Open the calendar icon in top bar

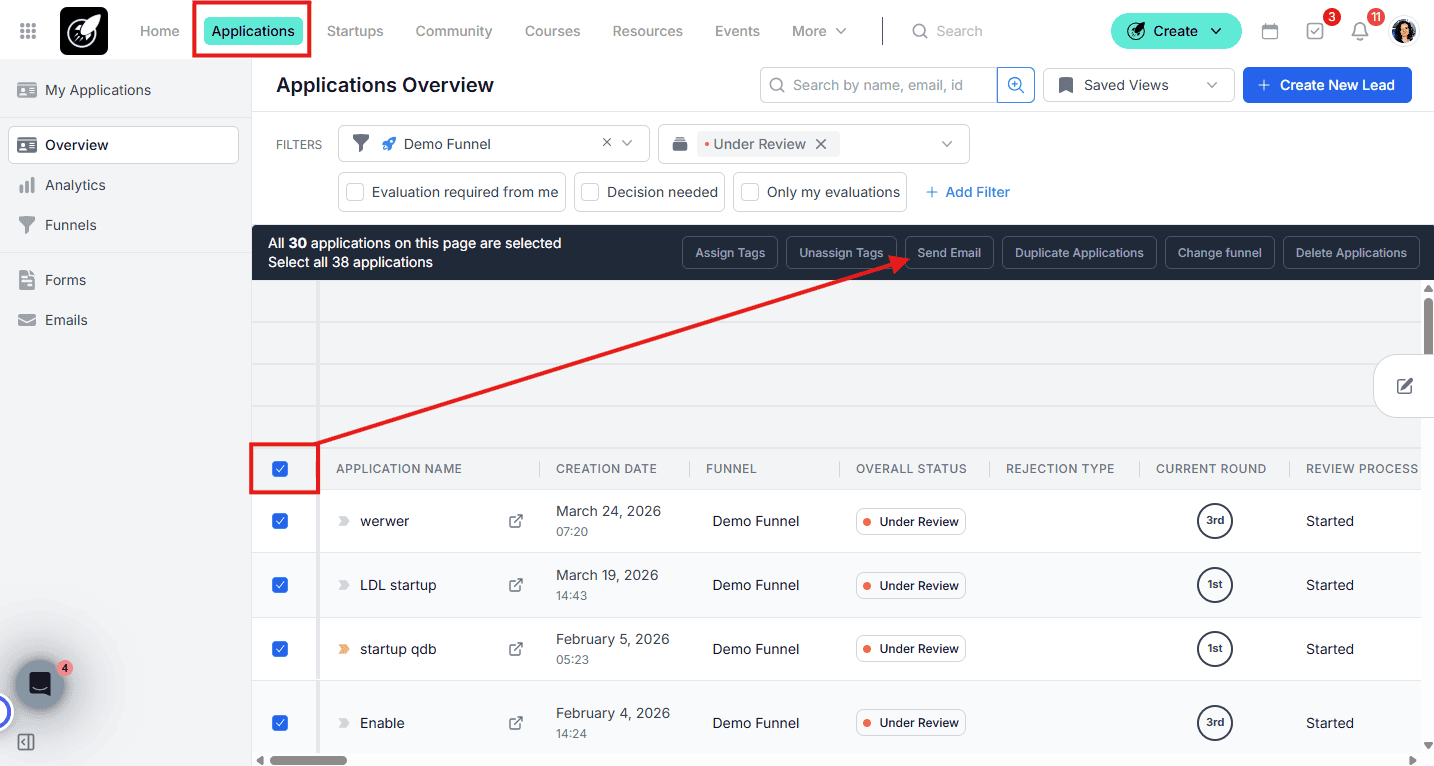(x=1270, y=31)
